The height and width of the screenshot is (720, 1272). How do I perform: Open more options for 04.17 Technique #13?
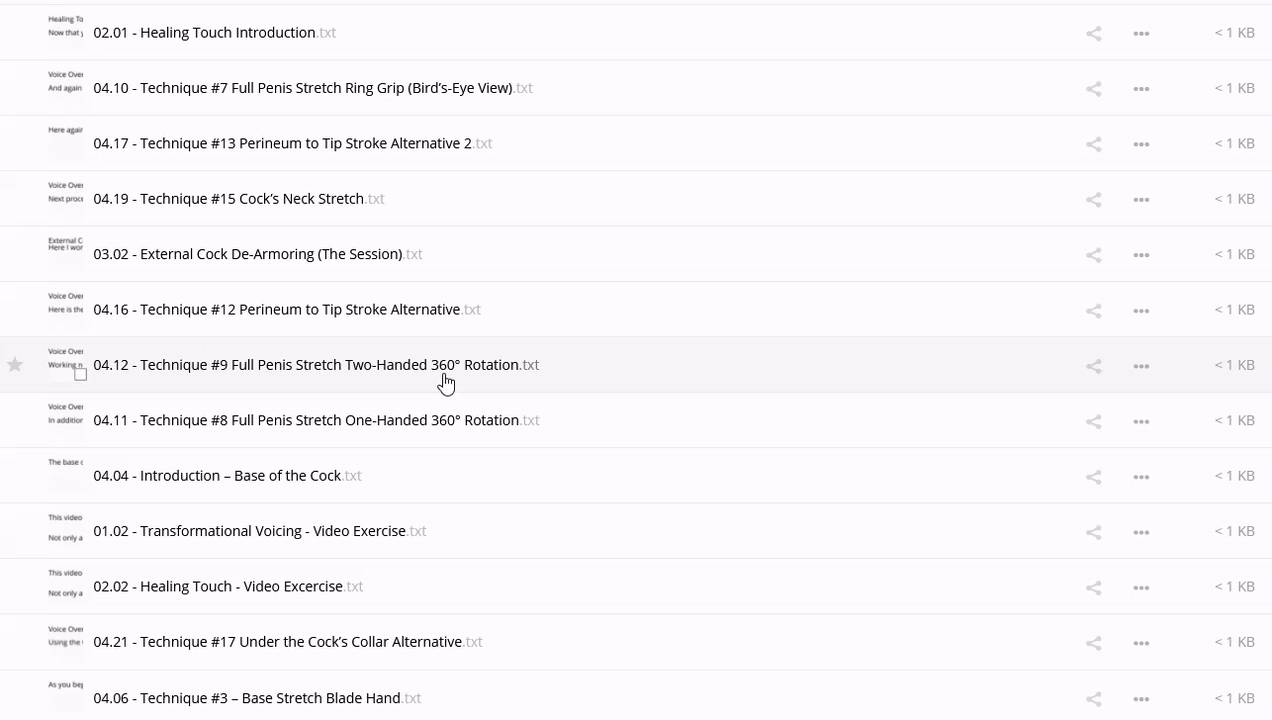(1141, 144)
